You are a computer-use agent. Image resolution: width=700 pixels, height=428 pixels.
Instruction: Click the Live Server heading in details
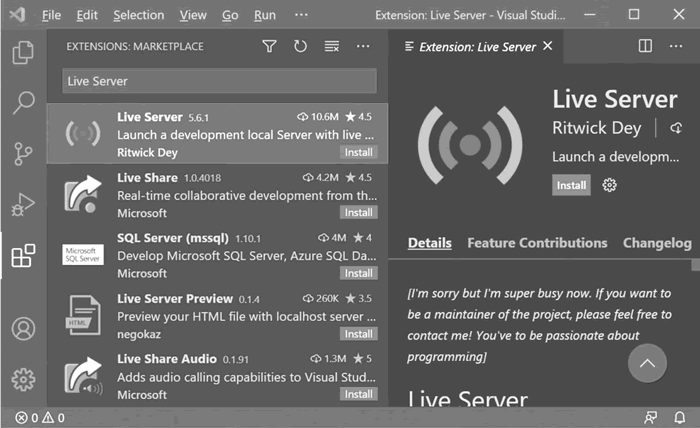[467, 399]
